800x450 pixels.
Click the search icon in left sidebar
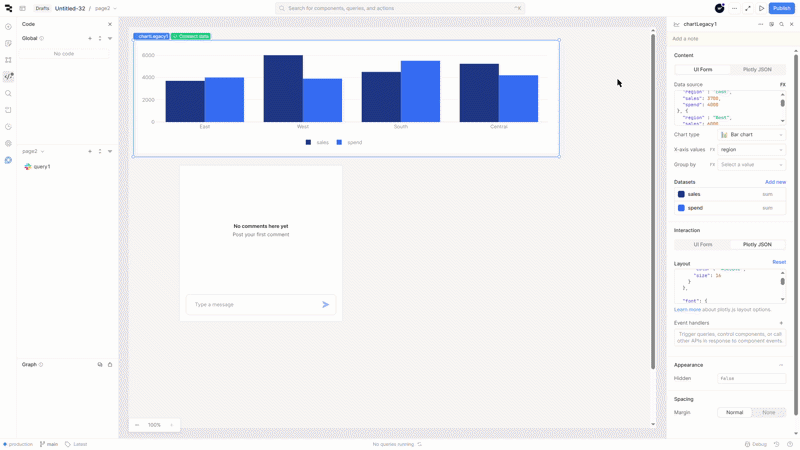pos(8,93)
